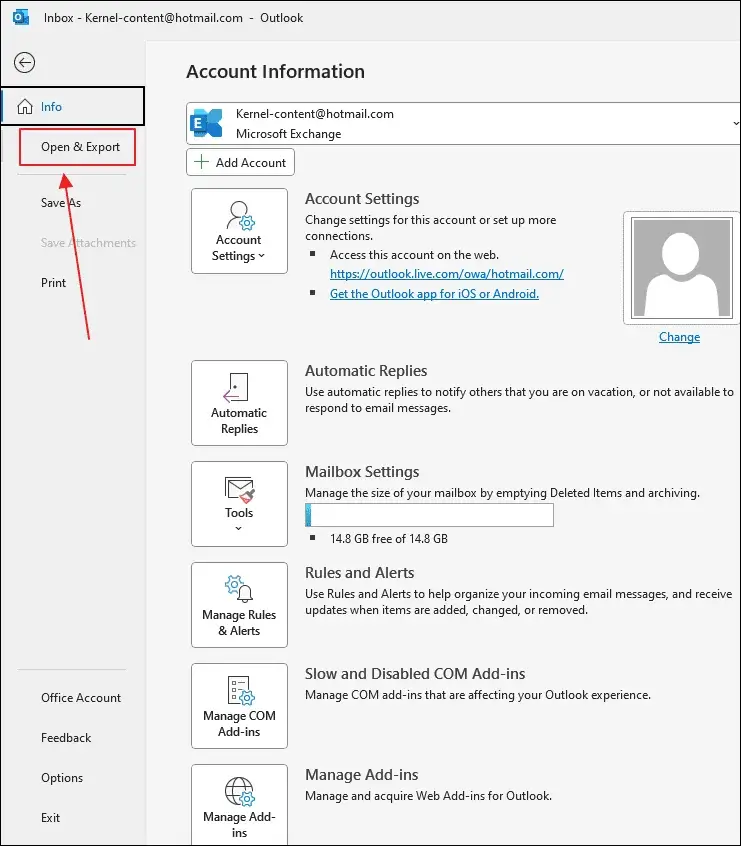Open the Manage Add-ins globe tile

[239, 804]
